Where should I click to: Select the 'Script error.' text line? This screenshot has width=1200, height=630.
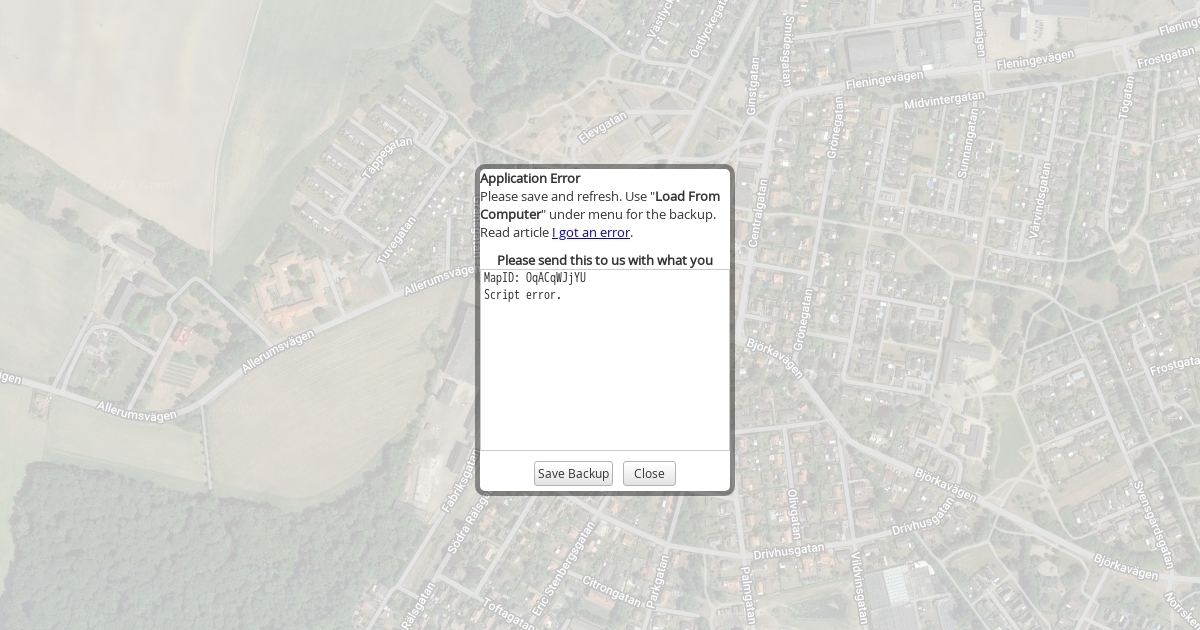(523, 295)
